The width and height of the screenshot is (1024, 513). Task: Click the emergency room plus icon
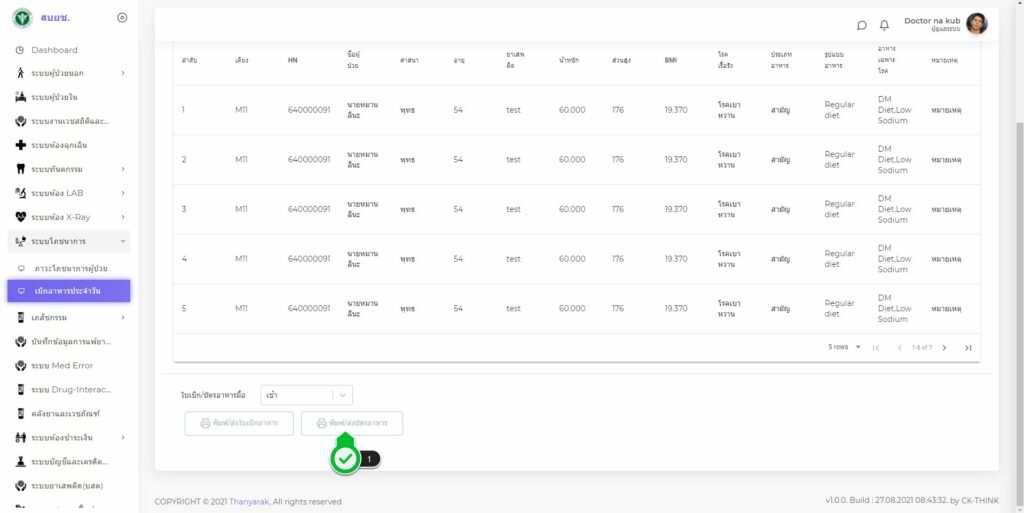pos(21,145)
